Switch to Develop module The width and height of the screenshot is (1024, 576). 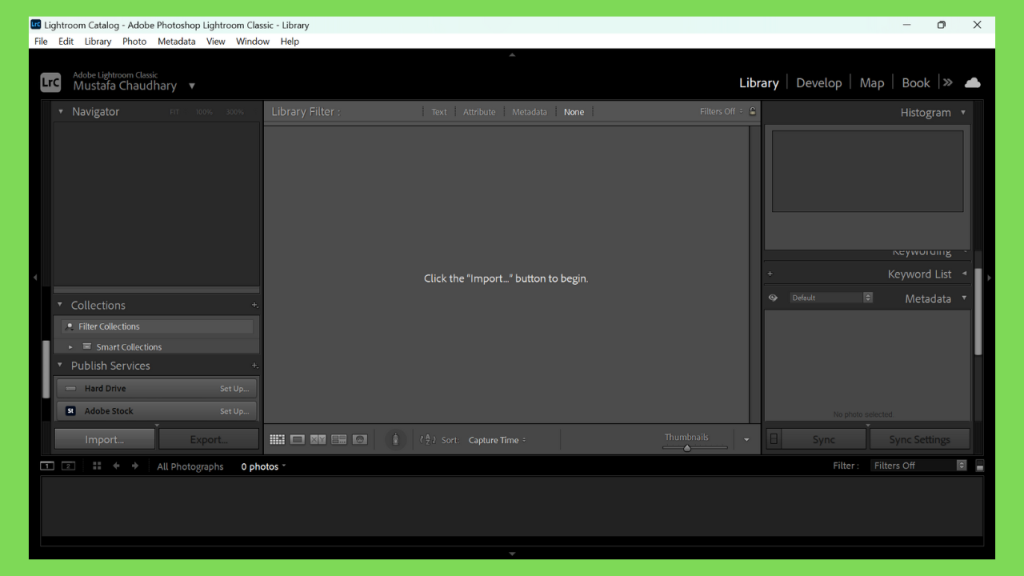tap(818, 83)
